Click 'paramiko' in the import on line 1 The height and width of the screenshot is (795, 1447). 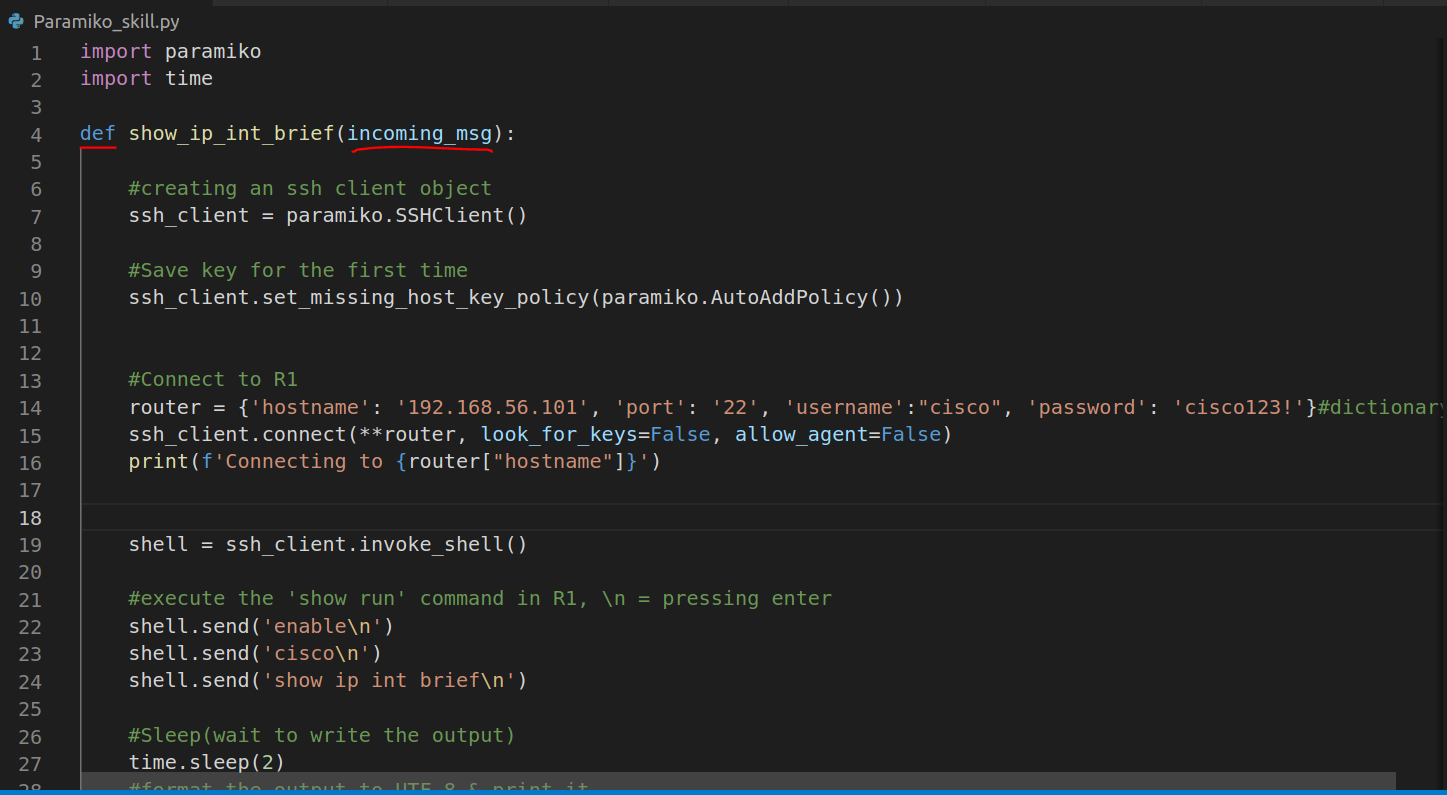click(213, 51)
